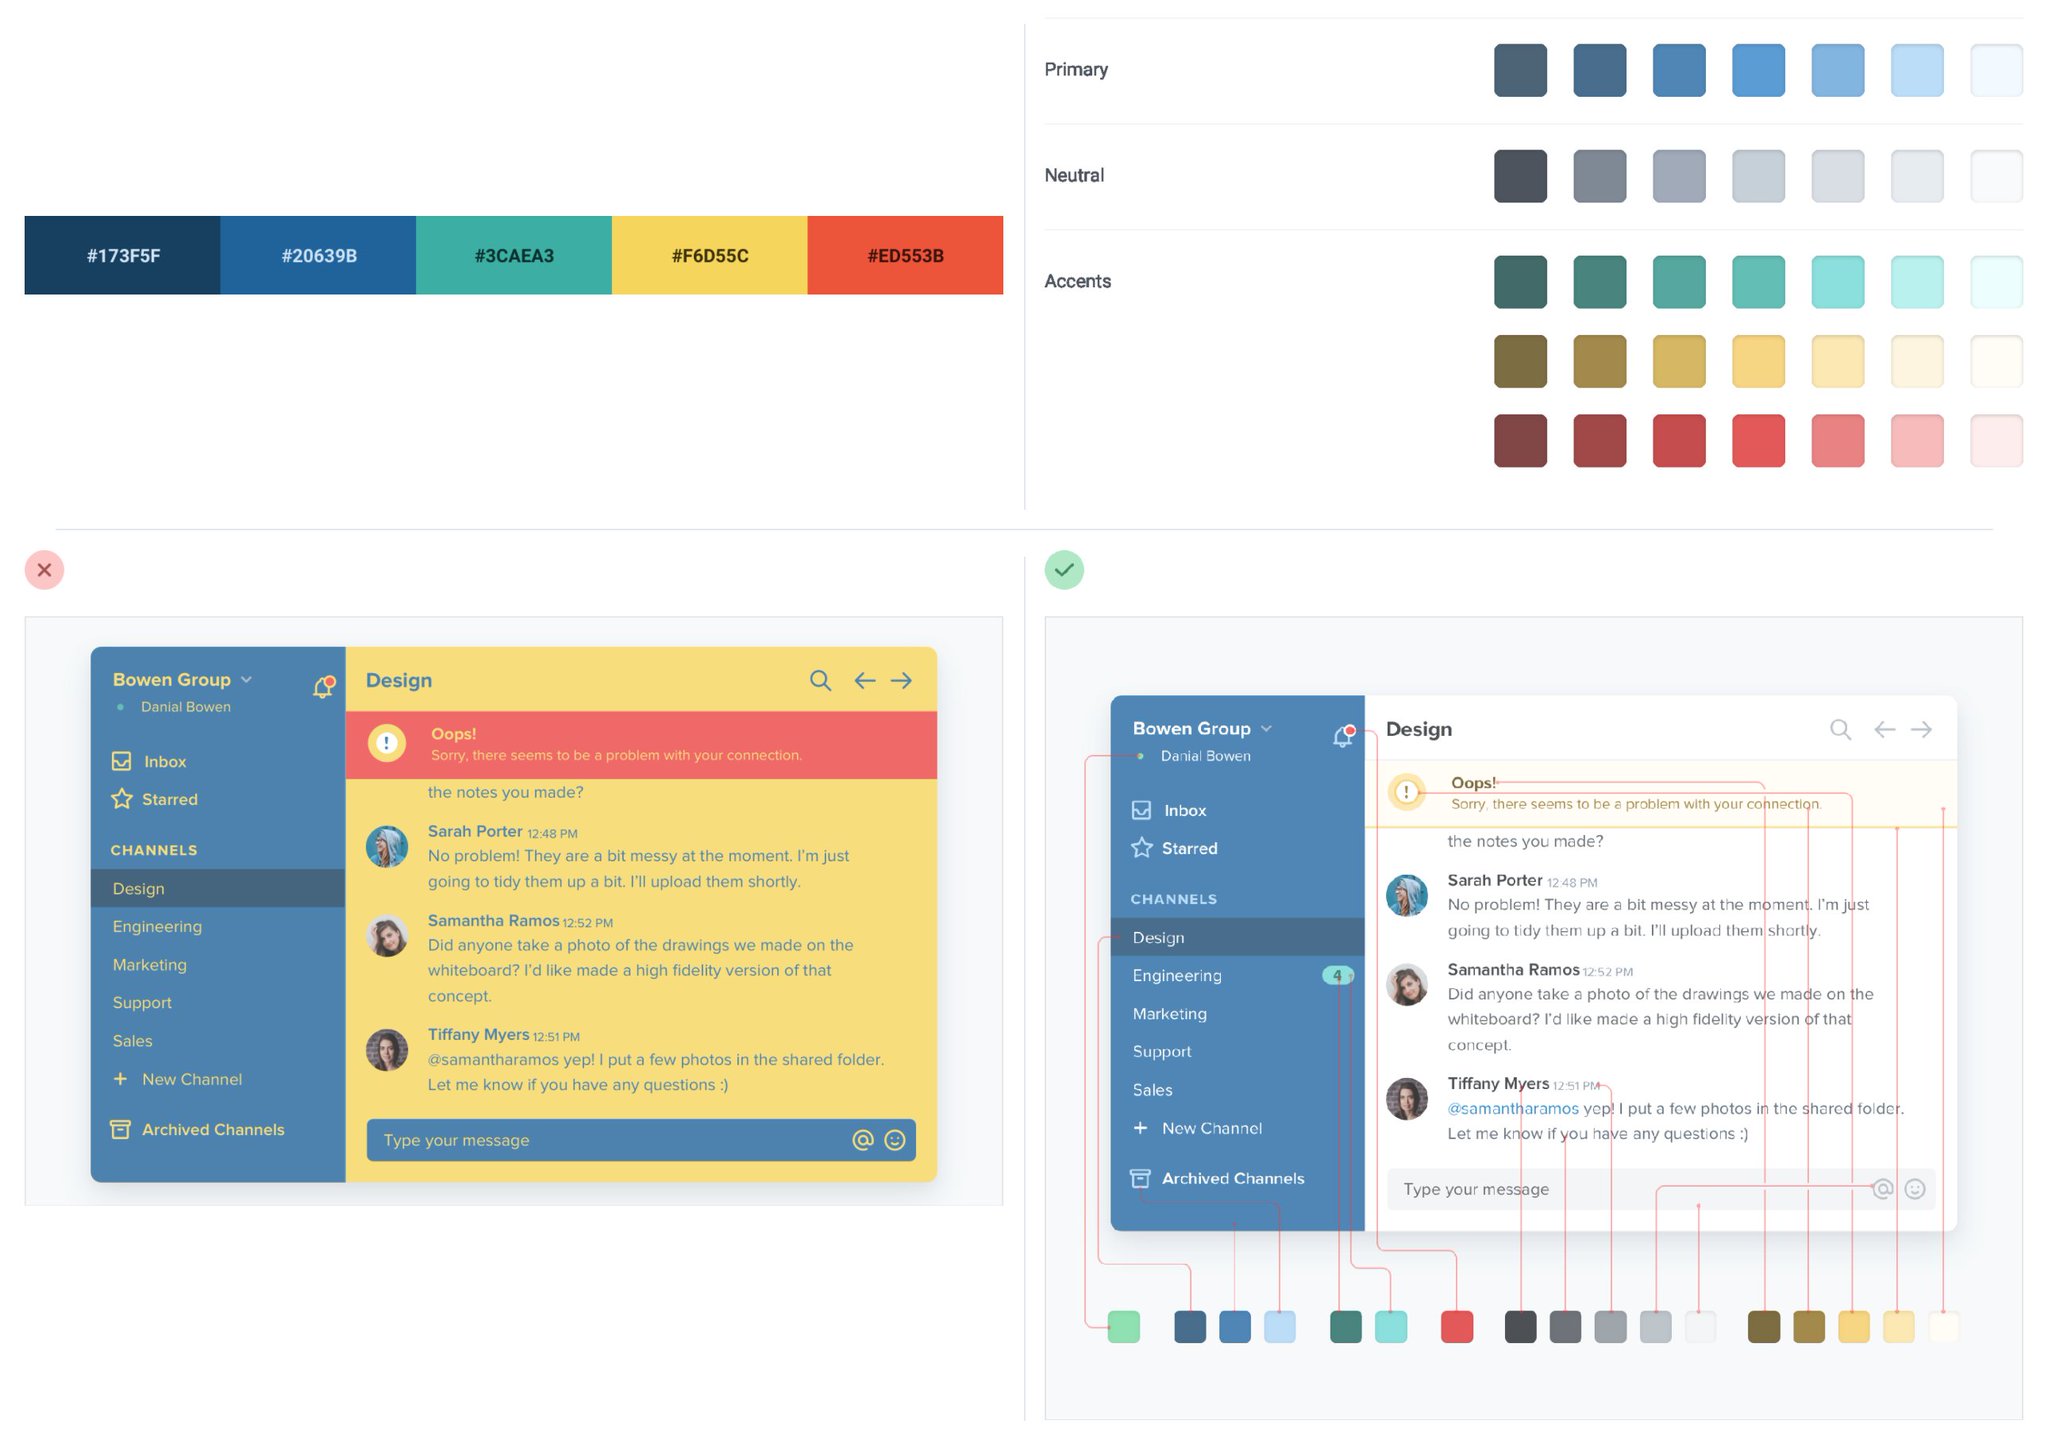Click Sarah Porter's avatar in the yellow chat
This screenshot has width=2048, height=1436.
(387, 846)
